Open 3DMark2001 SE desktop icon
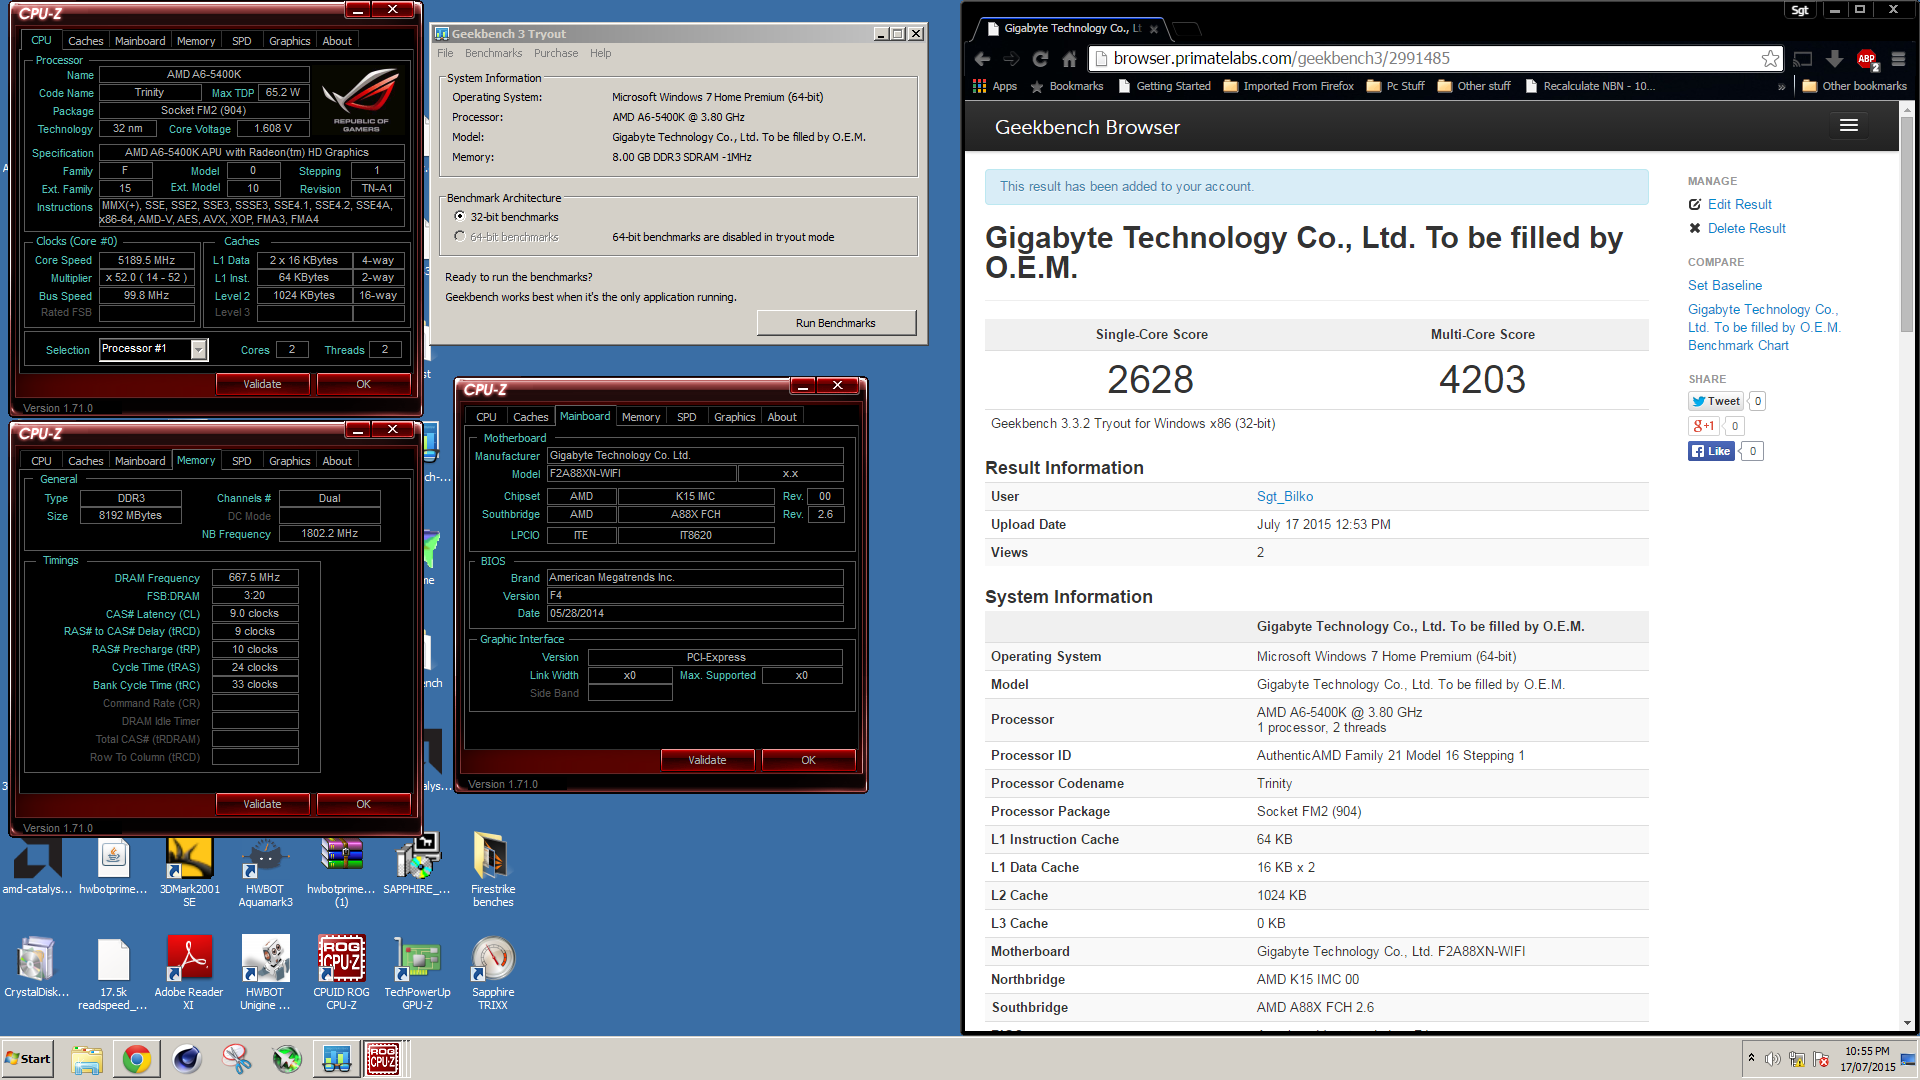This screenshot has height=1080, width=1920. coord(189,872)
